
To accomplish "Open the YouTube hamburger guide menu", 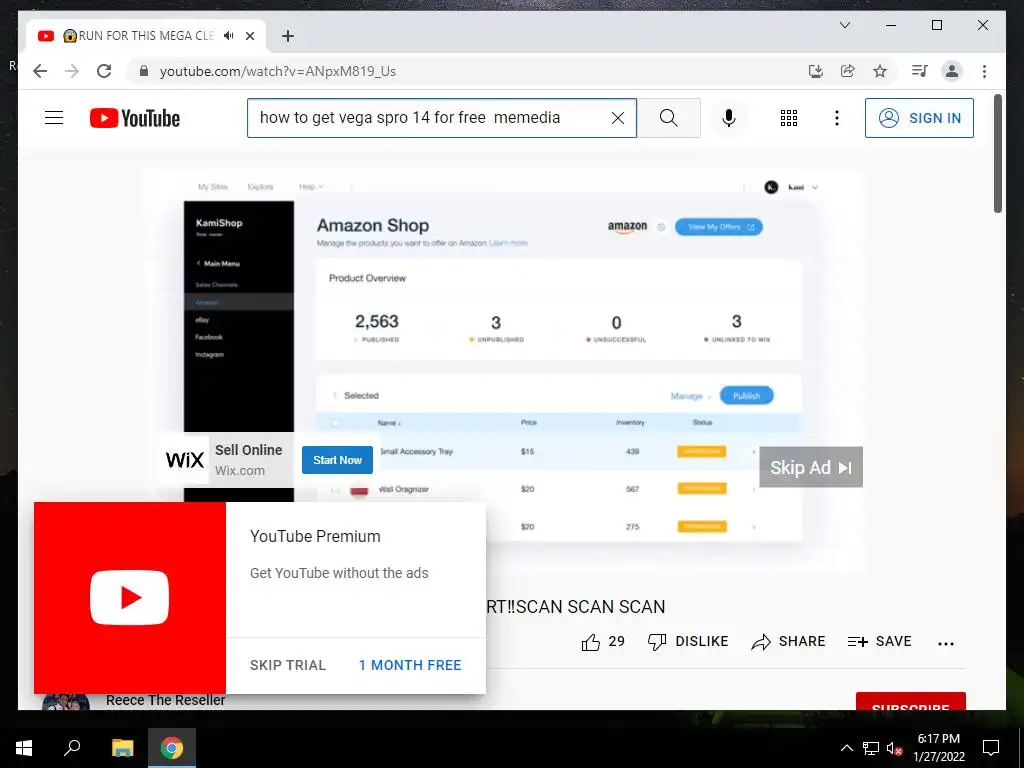I will click(54, 118).
